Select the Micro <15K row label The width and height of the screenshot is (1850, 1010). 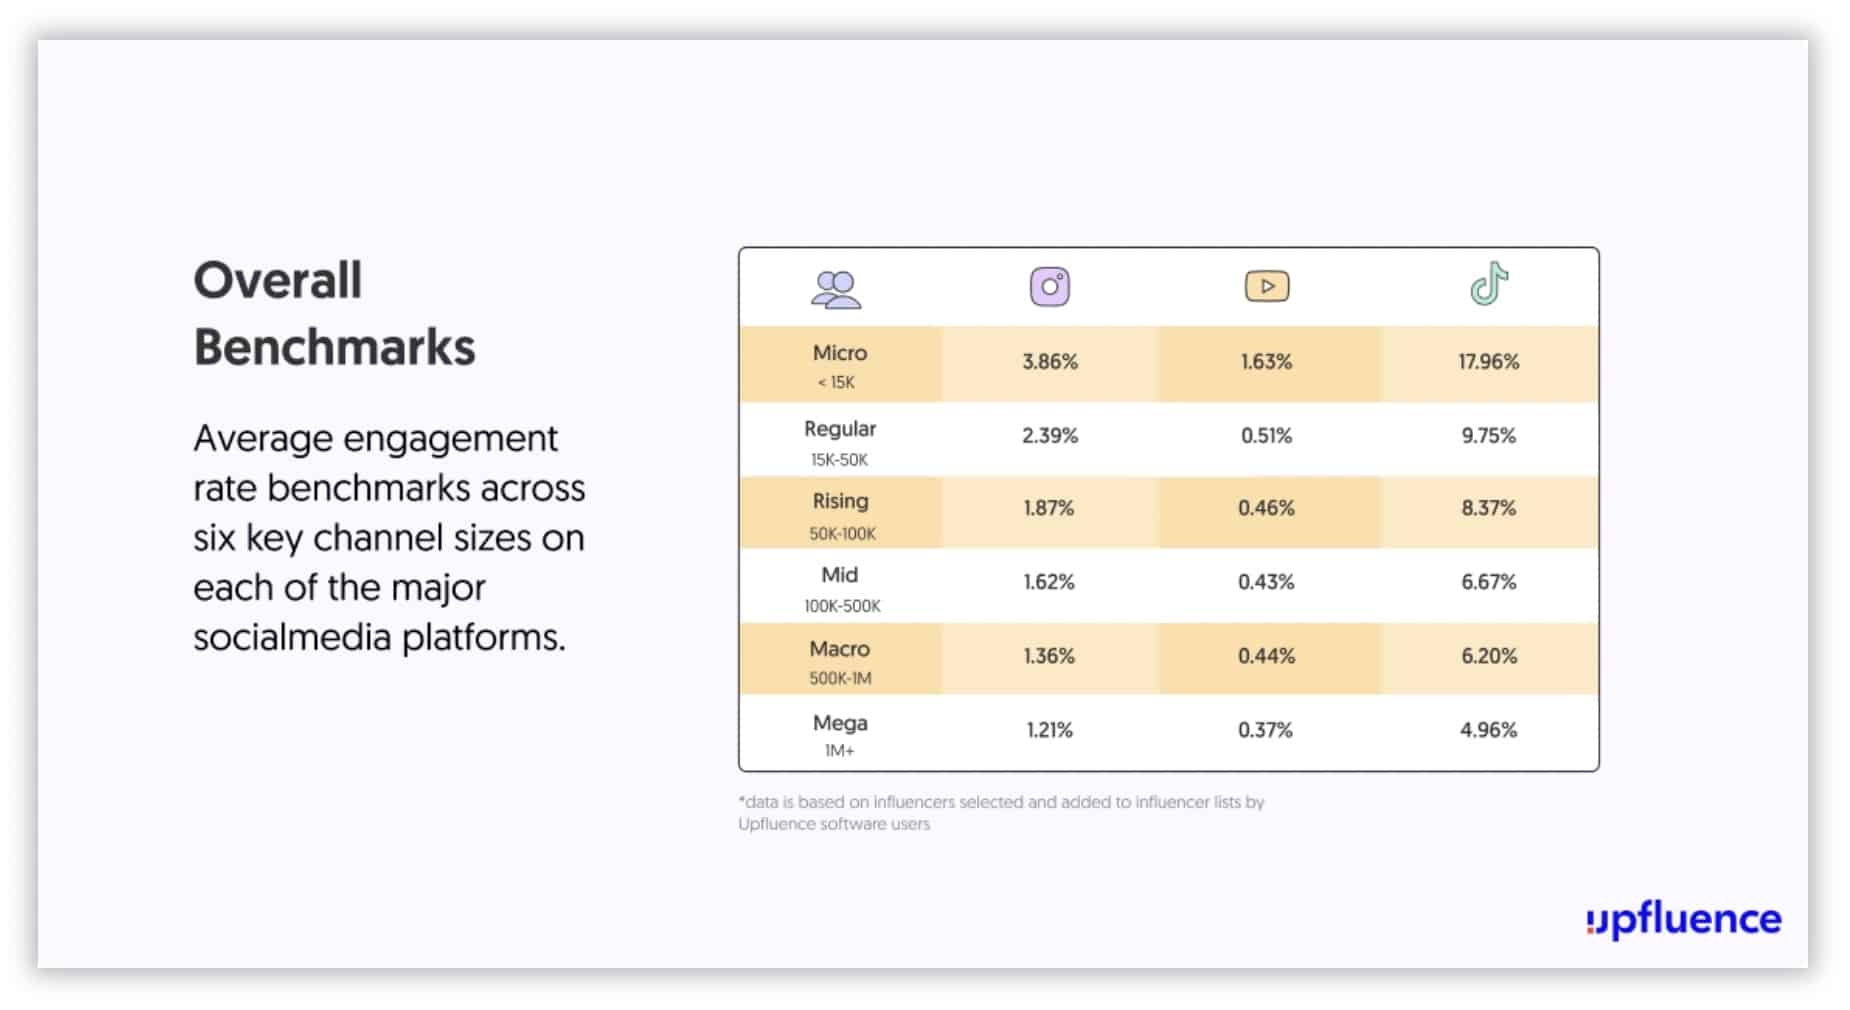pos(839,365)
